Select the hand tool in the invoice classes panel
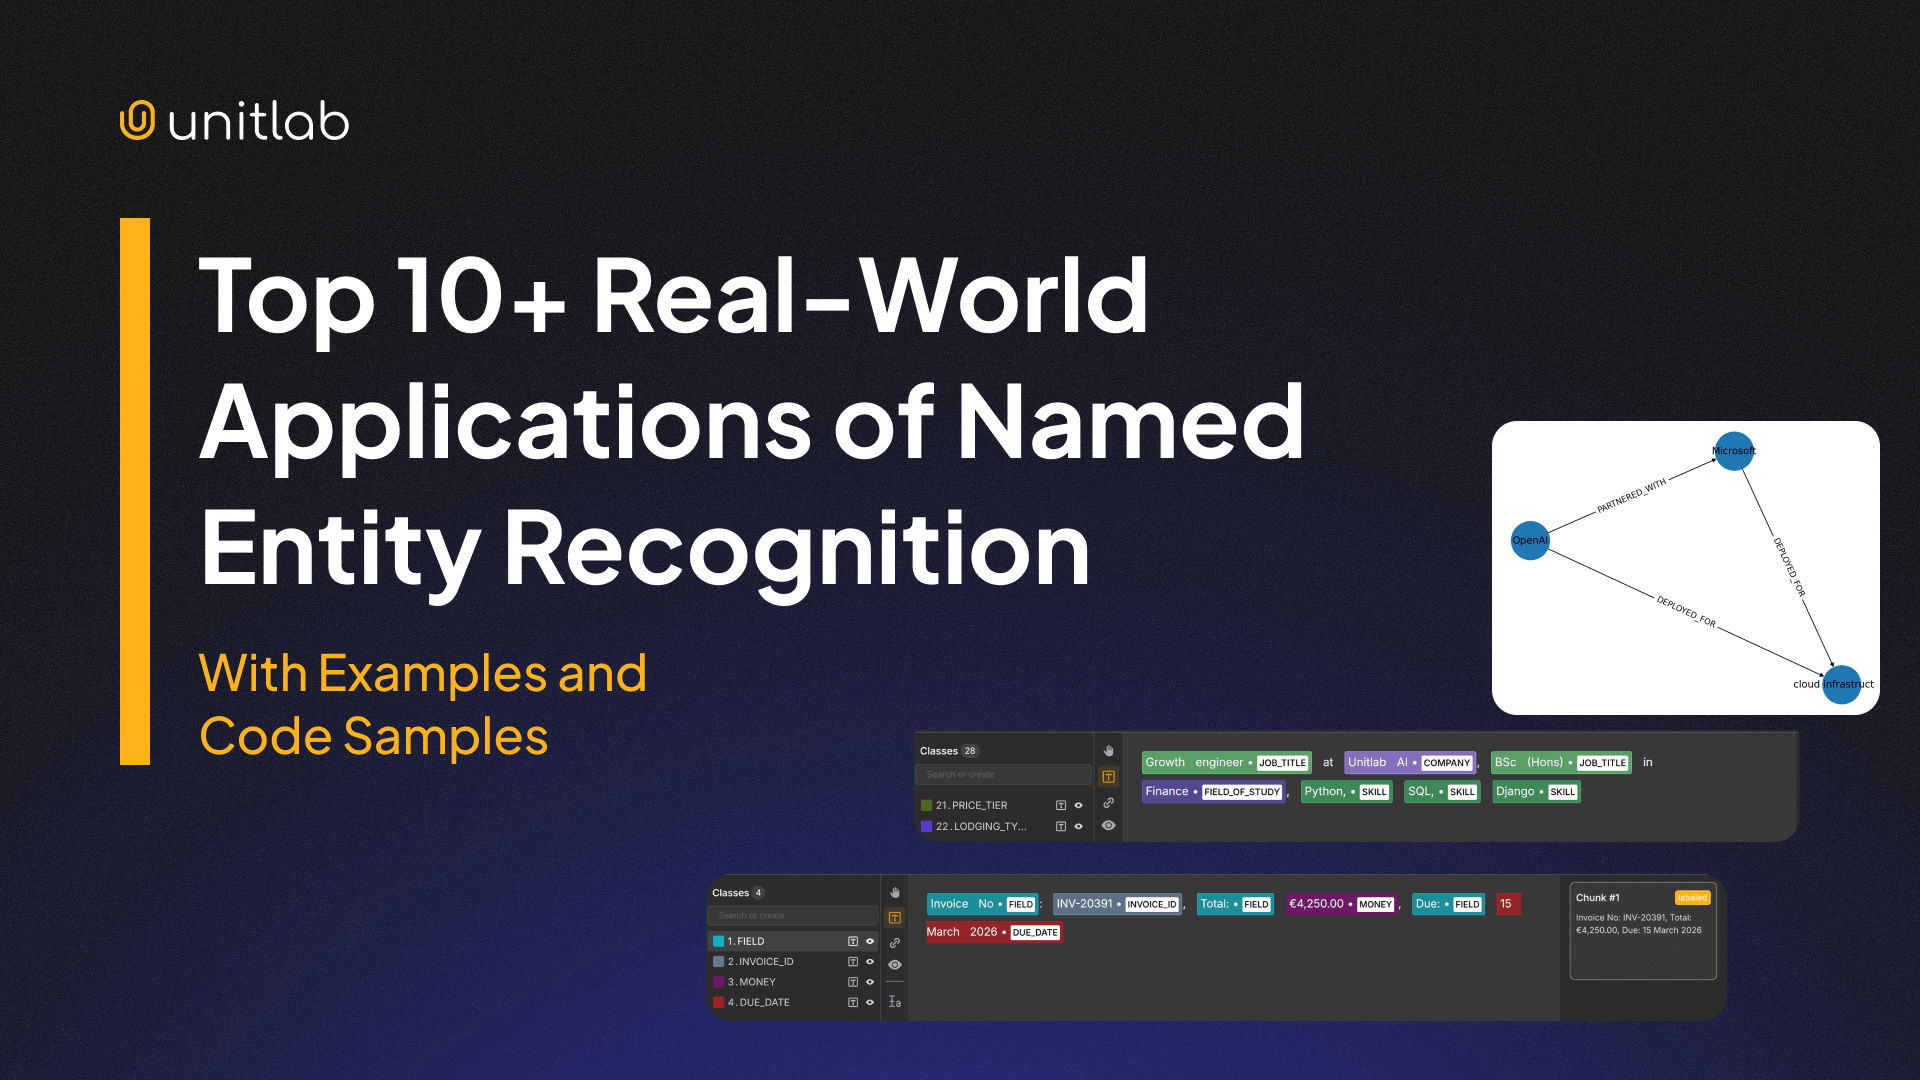This screenshot has width=1920, height=1080. click(x=895, y=893)
